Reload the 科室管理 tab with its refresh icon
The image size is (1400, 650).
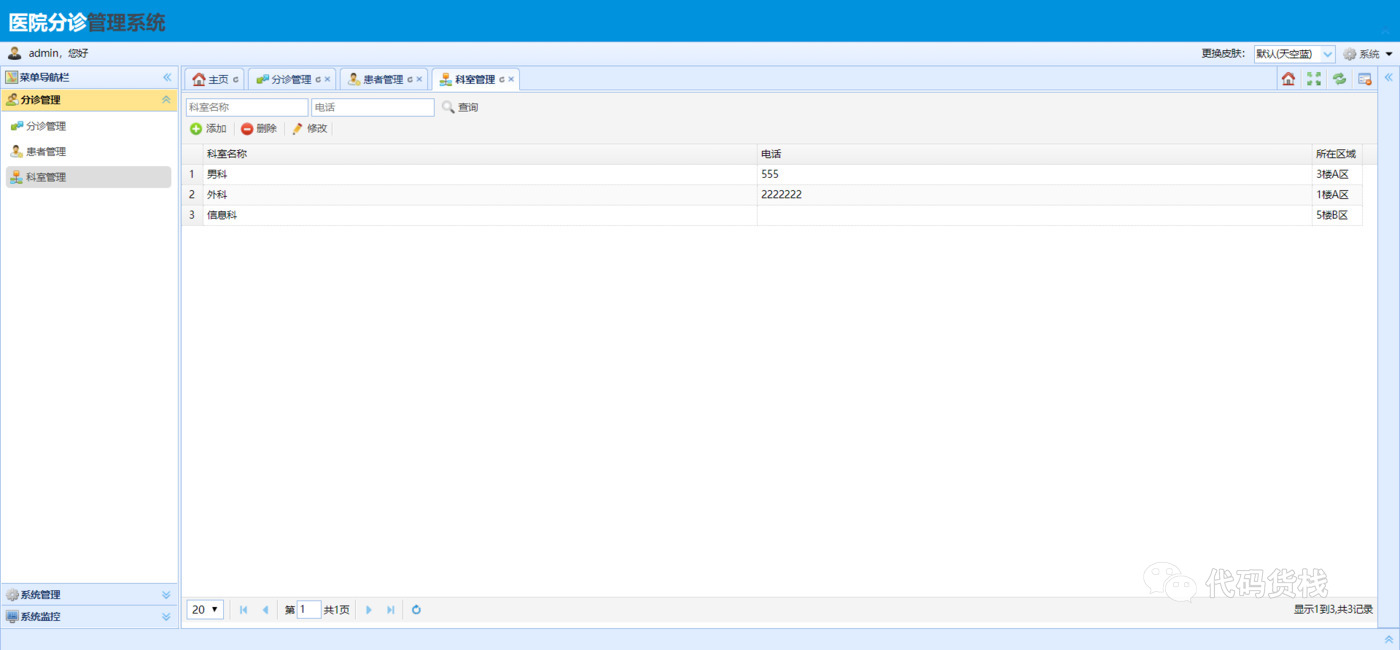[502, 79]
